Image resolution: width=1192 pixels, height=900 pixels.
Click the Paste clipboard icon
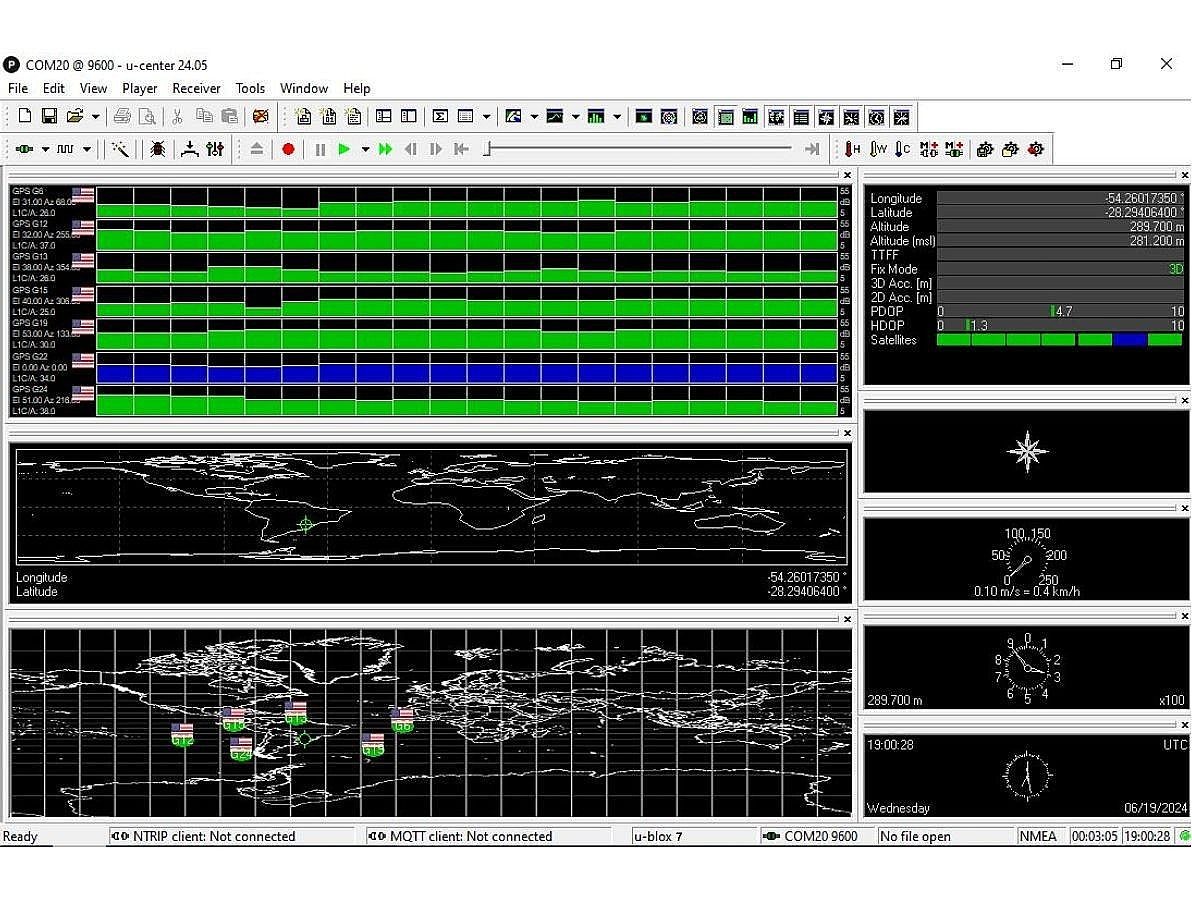click(x=230, y=116)
